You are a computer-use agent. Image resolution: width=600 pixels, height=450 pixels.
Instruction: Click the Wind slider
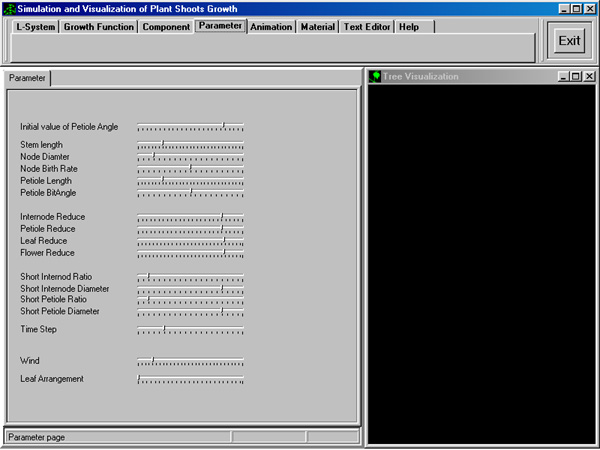coord(190,360)
